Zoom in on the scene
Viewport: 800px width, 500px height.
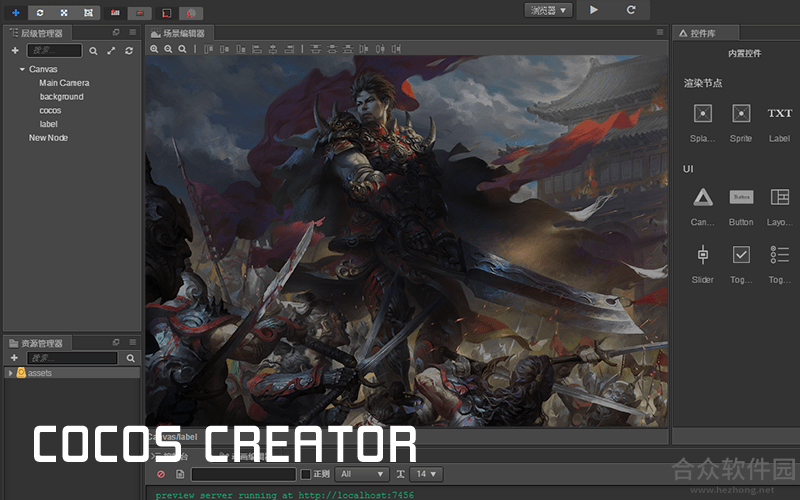(154, 49)
